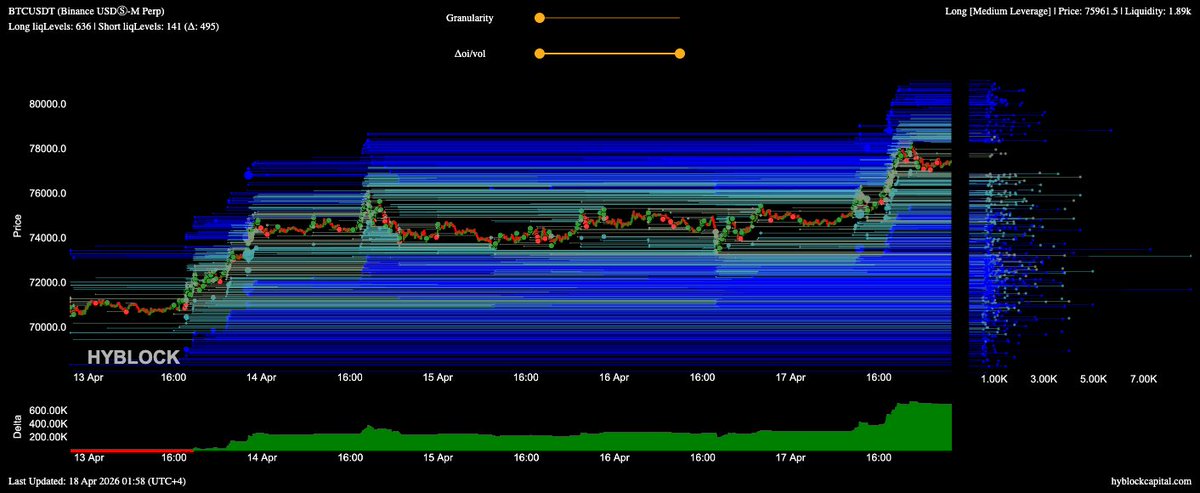Click the 7.00K liquidity axis label
Viewport: 1200px width, 493px height.
pyautogui.click(x=1143, y=379)
